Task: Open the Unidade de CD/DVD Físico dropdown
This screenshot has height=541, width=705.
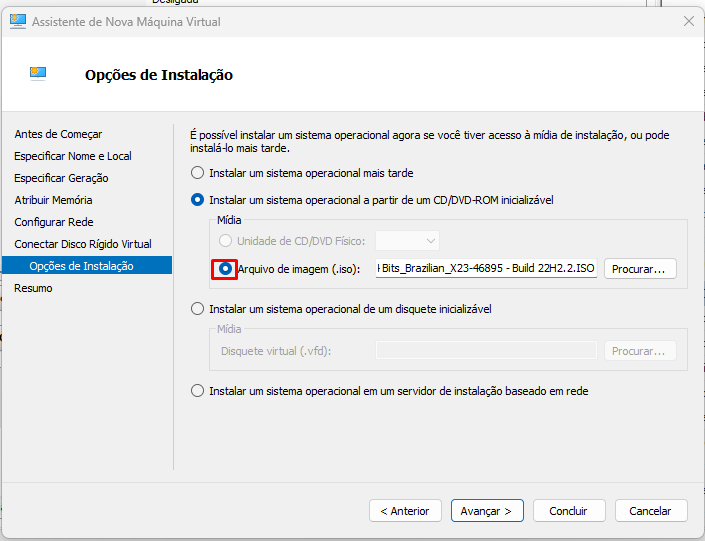Action: pos(407,241)
